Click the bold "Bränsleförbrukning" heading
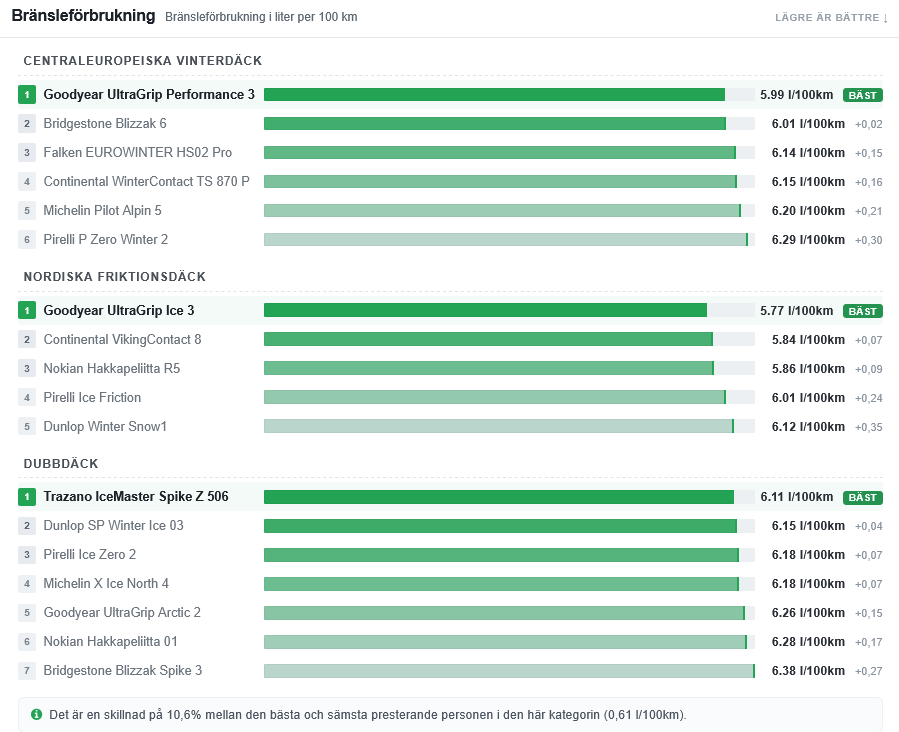 click(x=83, y=16)
